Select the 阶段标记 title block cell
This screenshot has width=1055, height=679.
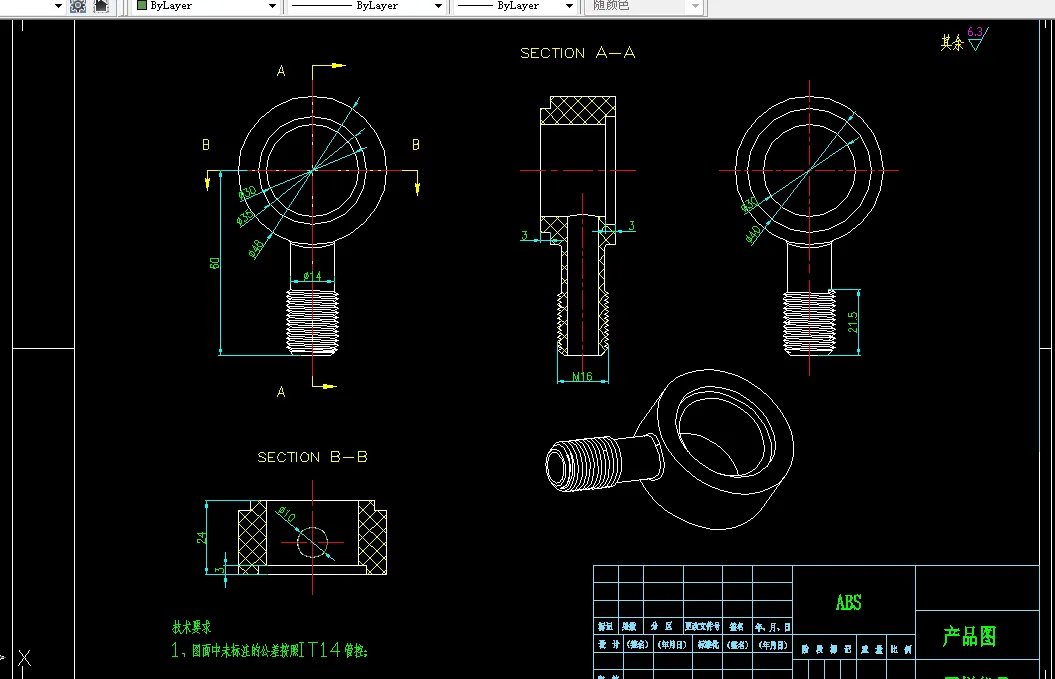[827, 649]
